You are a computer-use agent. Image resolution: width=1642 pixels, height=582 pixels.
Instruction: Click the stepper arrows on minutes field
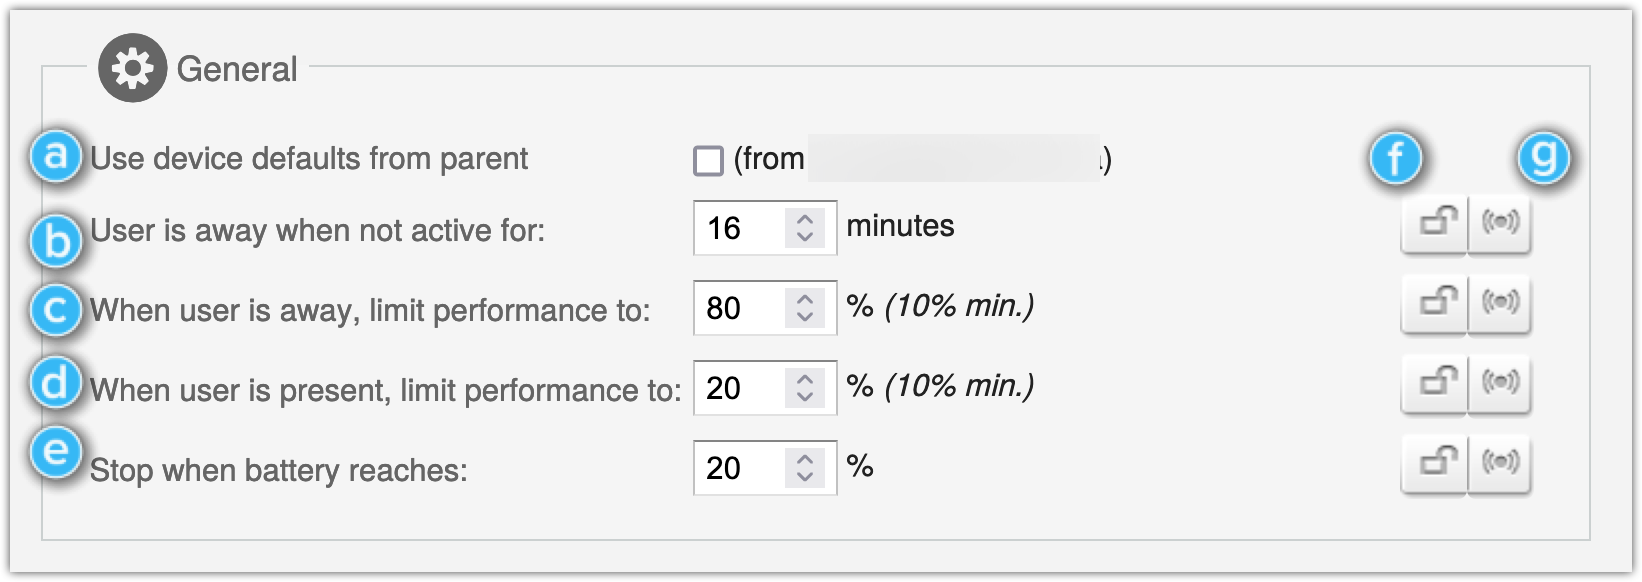[x=804, y=228]
